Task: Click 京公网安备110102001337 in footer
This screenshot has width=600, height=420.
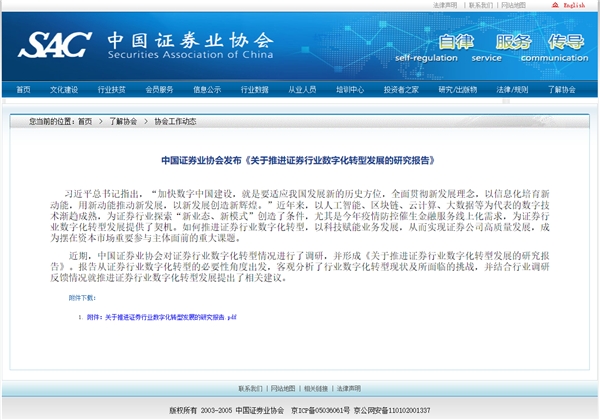Action: click(392, 410)
